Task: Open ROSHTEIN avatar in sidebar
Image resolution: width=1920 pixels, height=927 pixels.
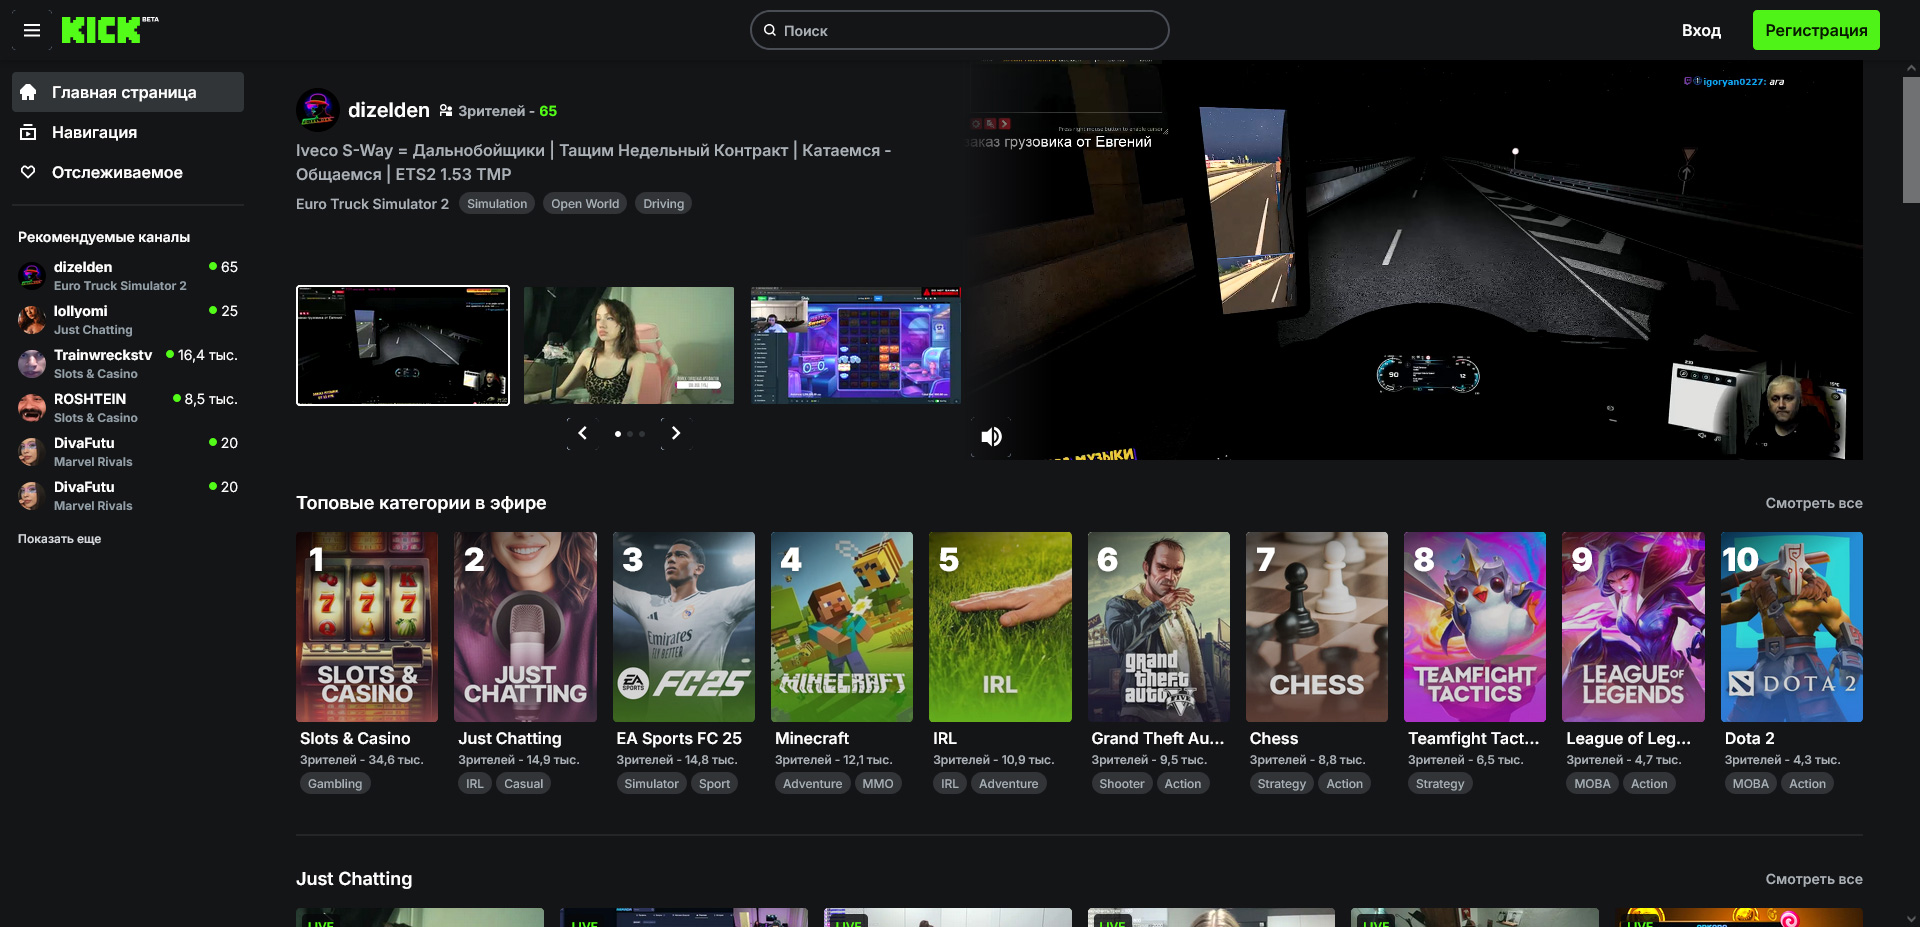Action: click(x=32, y=407)
